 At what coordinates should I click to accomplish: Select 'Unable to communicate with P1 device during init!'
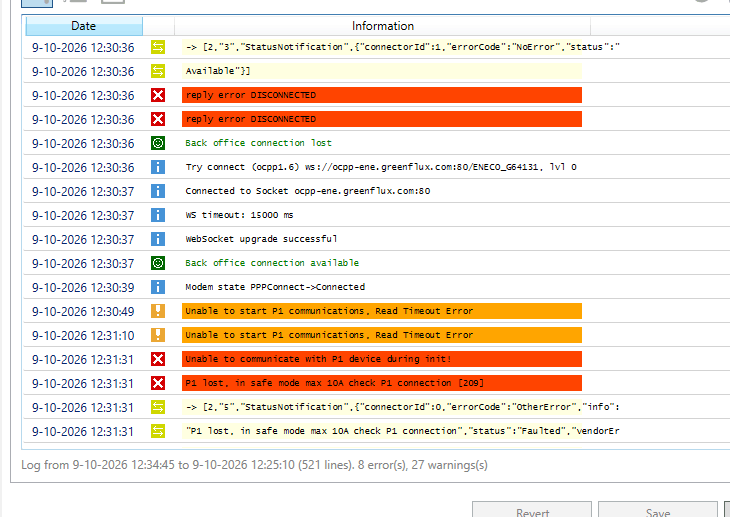pyautogui.click(x=382, y=359)
